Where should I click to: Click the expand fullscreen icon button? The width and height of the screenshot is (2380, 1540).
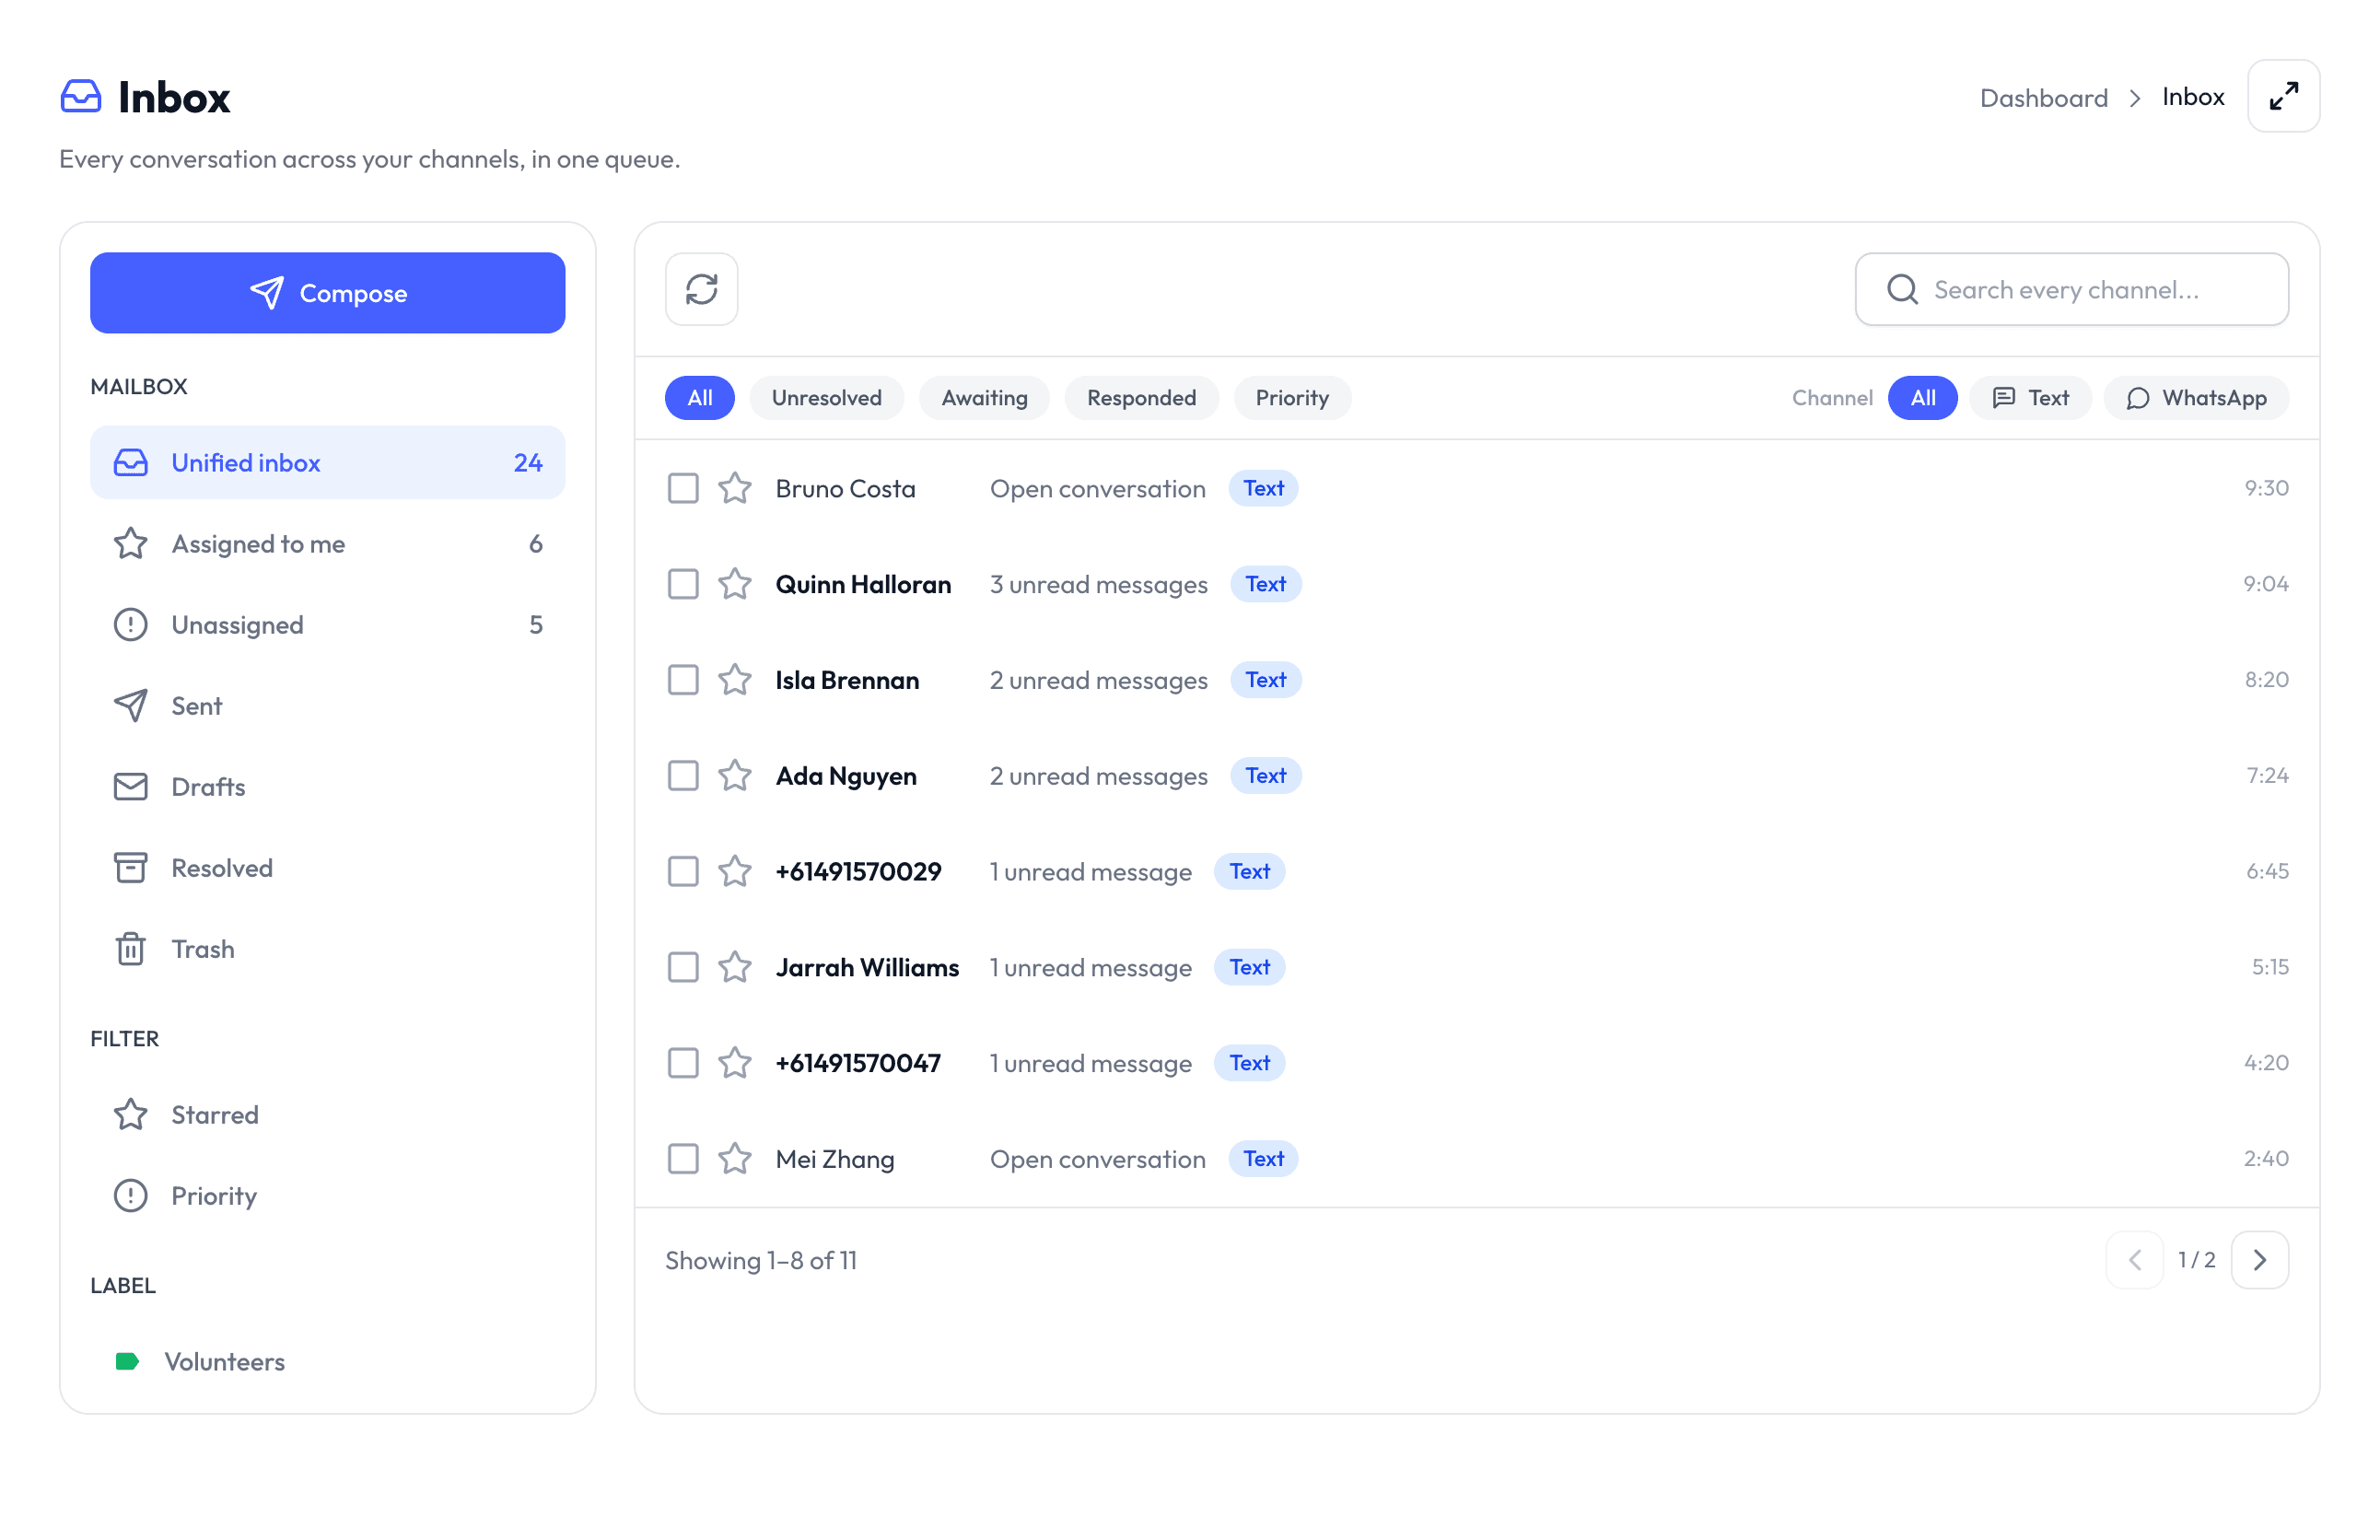pos(2283,96)
